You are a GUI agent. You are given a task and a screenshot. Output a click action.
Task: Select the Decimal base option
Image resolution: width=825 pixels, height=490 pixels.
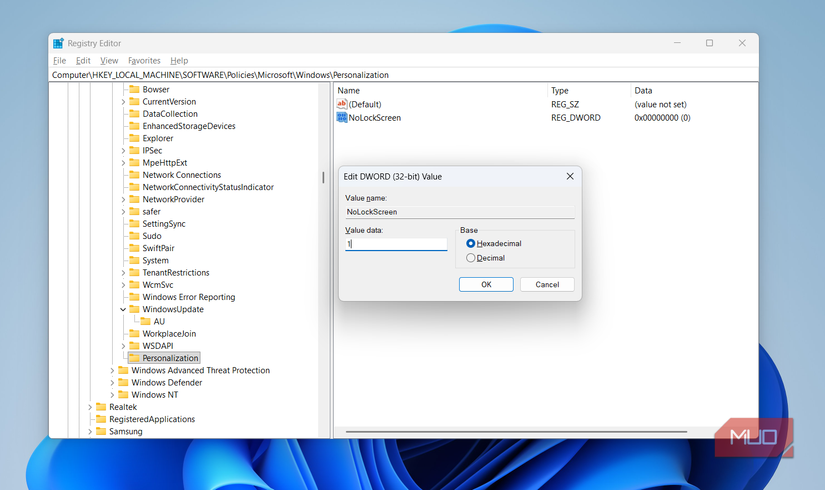point(471,258)
